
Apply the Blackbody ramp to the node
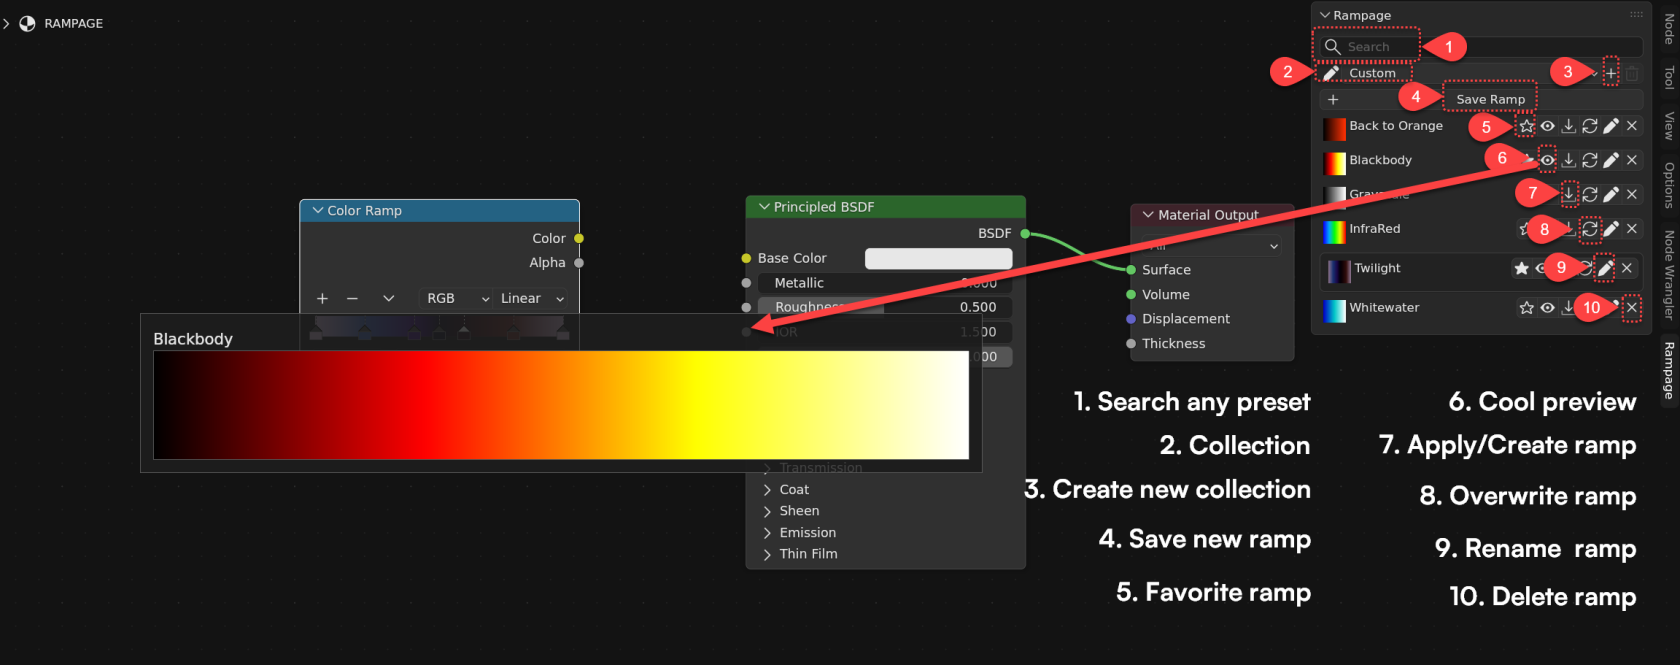tap(1568, 160)
